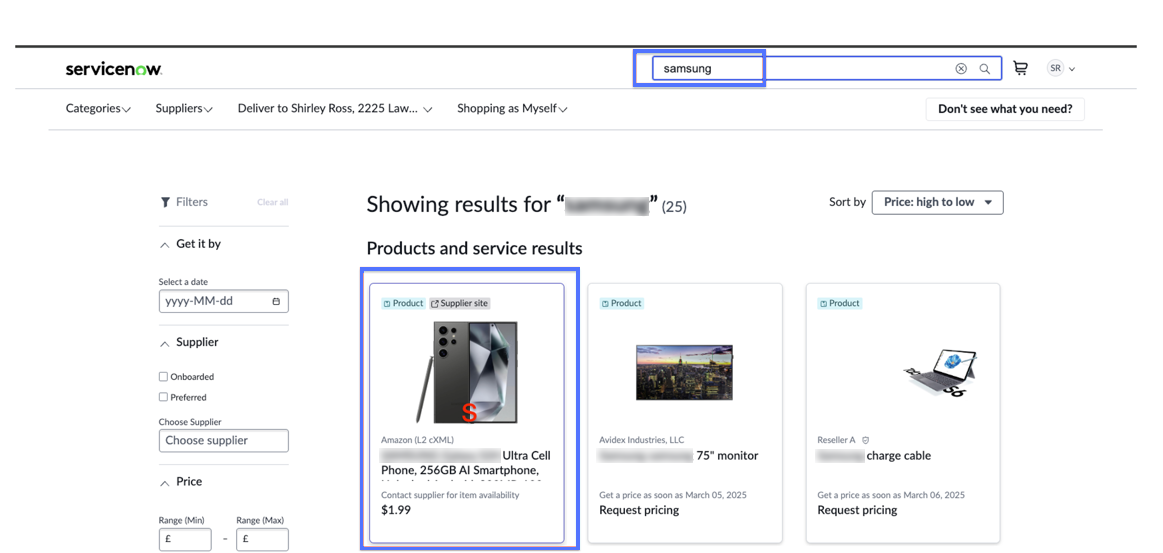Open the Price: high to low sort dropdown
Screen dimensions: 1163x553
pyautogui.click(x=938, y=202)
